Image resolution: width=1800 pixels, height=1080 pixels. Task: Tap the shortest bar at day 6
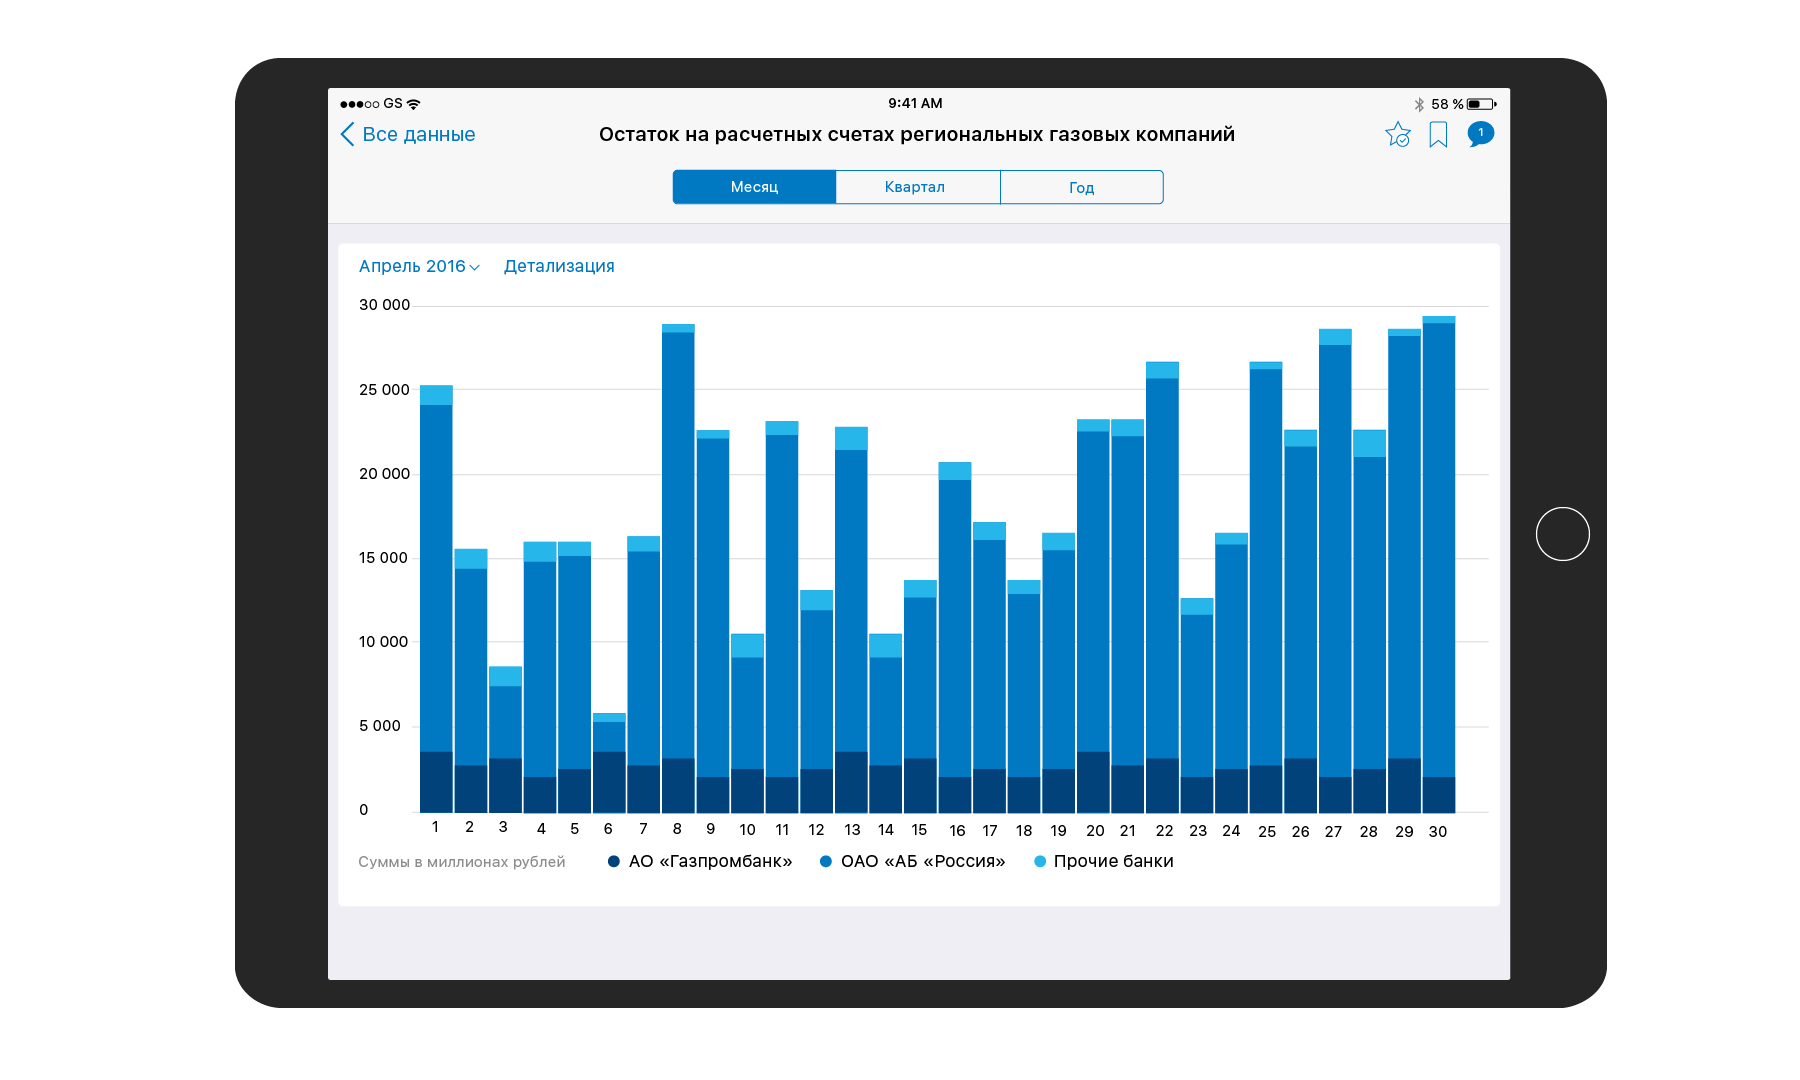[609, 762]
